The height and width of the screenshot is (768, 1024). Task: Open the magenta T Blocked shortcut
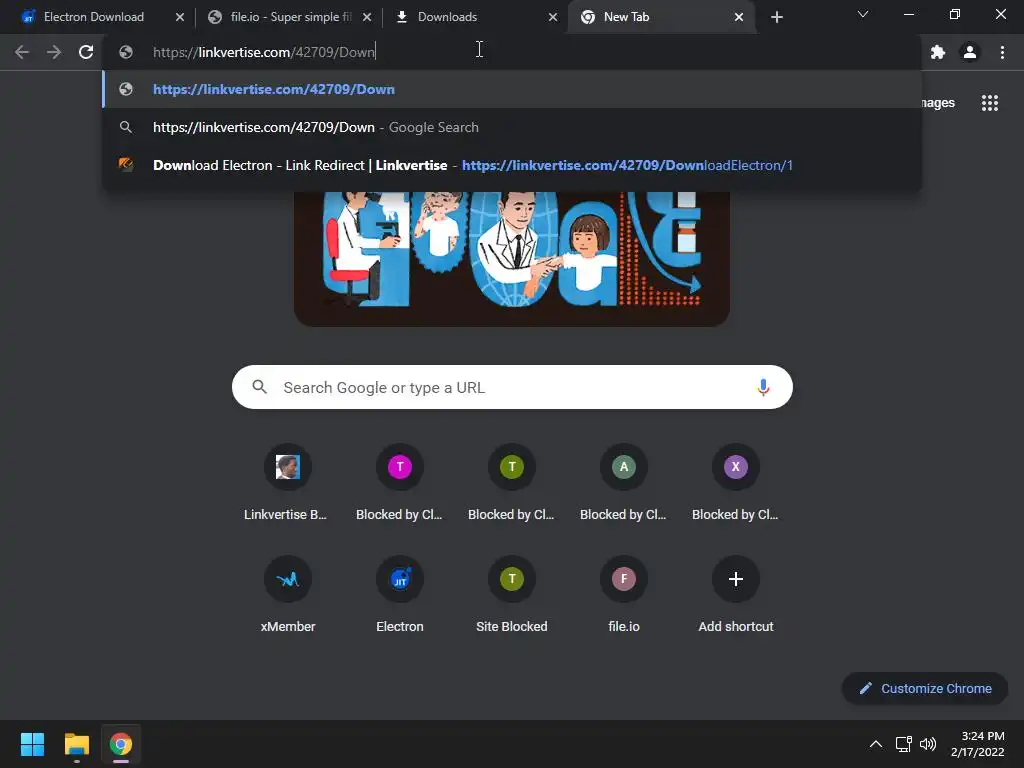click(x=400, y=483)
